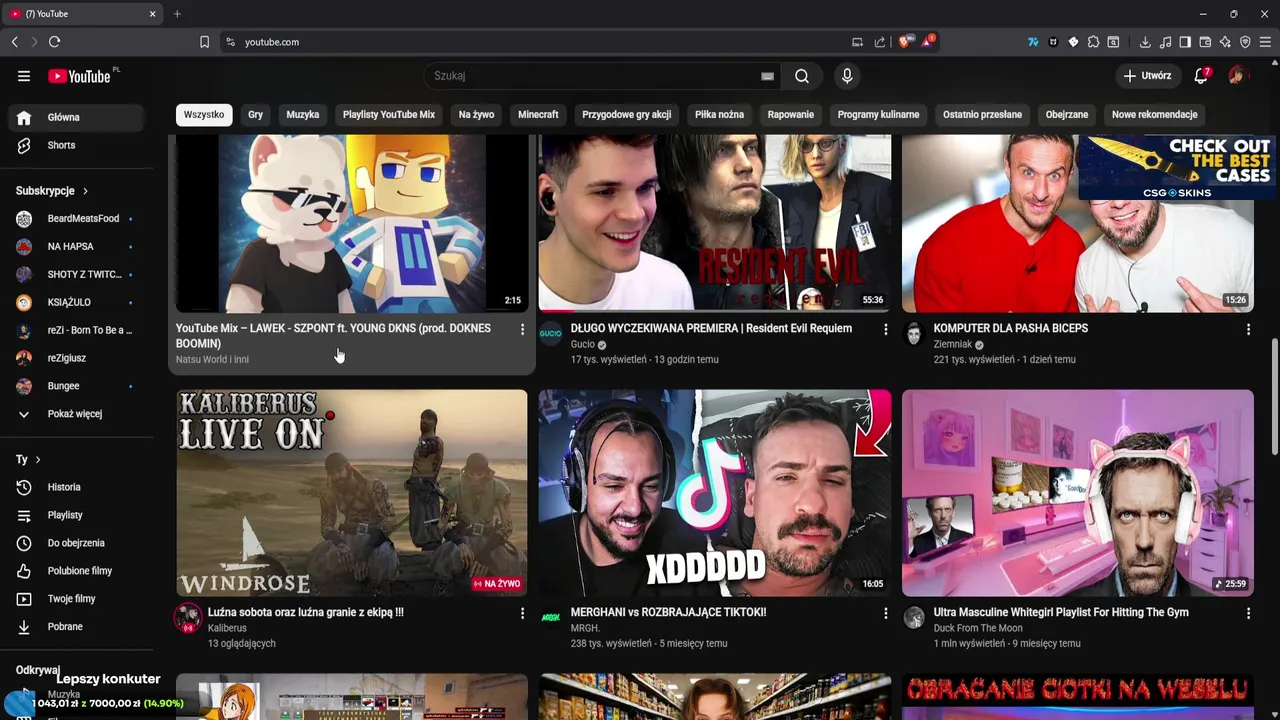Open Polubione filmy liked videos
This screenshot has width=1280, height=720.
77,571
